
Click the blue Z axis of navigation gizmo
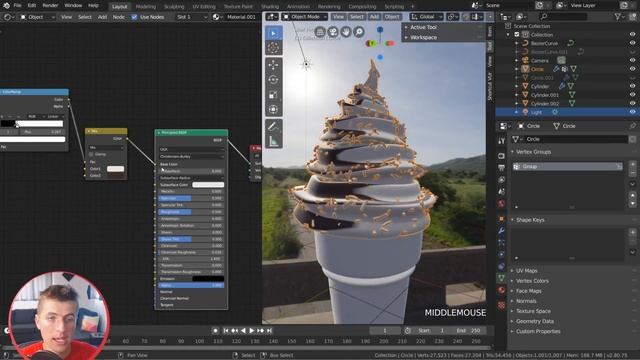click(x=380, y=30)
